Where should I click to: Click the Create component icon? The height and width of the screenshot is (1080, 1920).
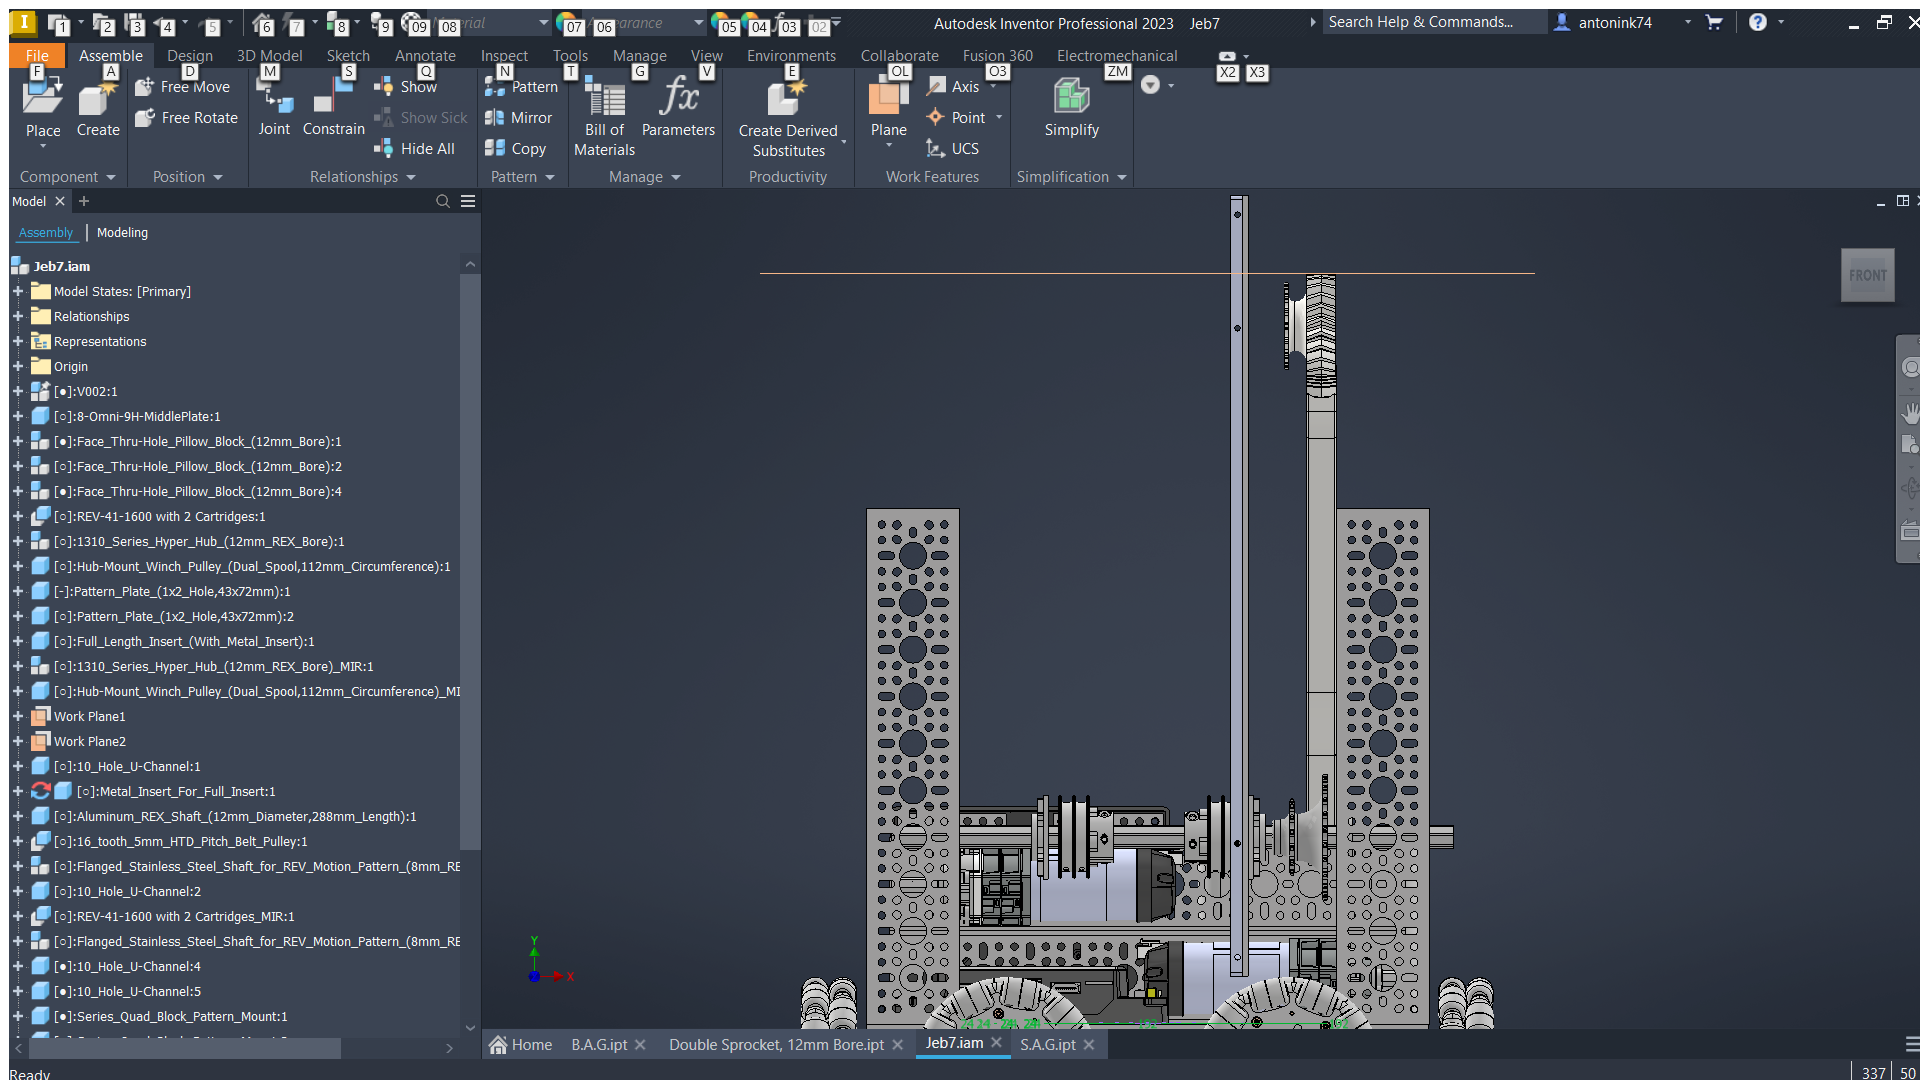point(97,98)
